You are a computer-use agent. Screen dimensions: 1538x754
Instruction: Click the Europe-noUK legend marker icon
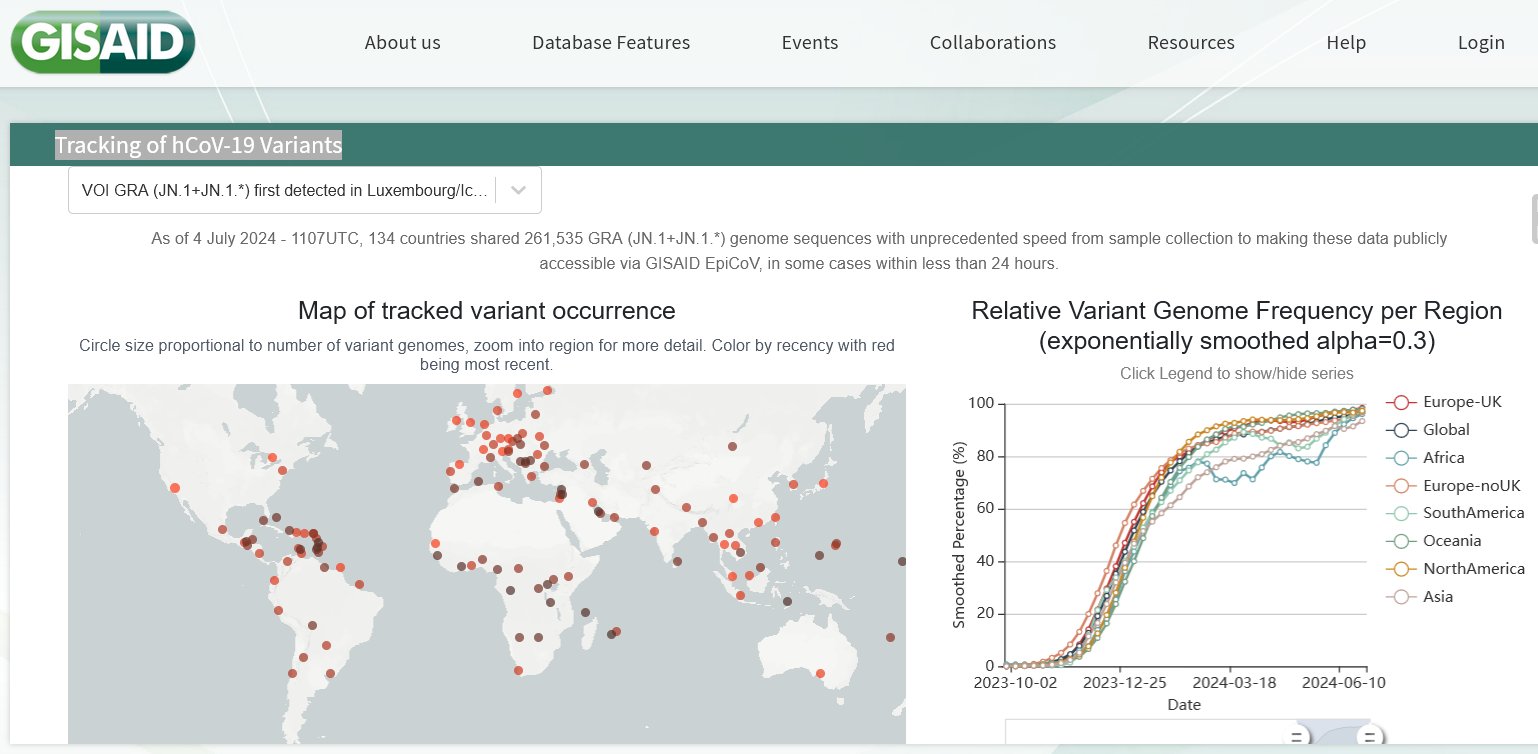pos(1401,486)
